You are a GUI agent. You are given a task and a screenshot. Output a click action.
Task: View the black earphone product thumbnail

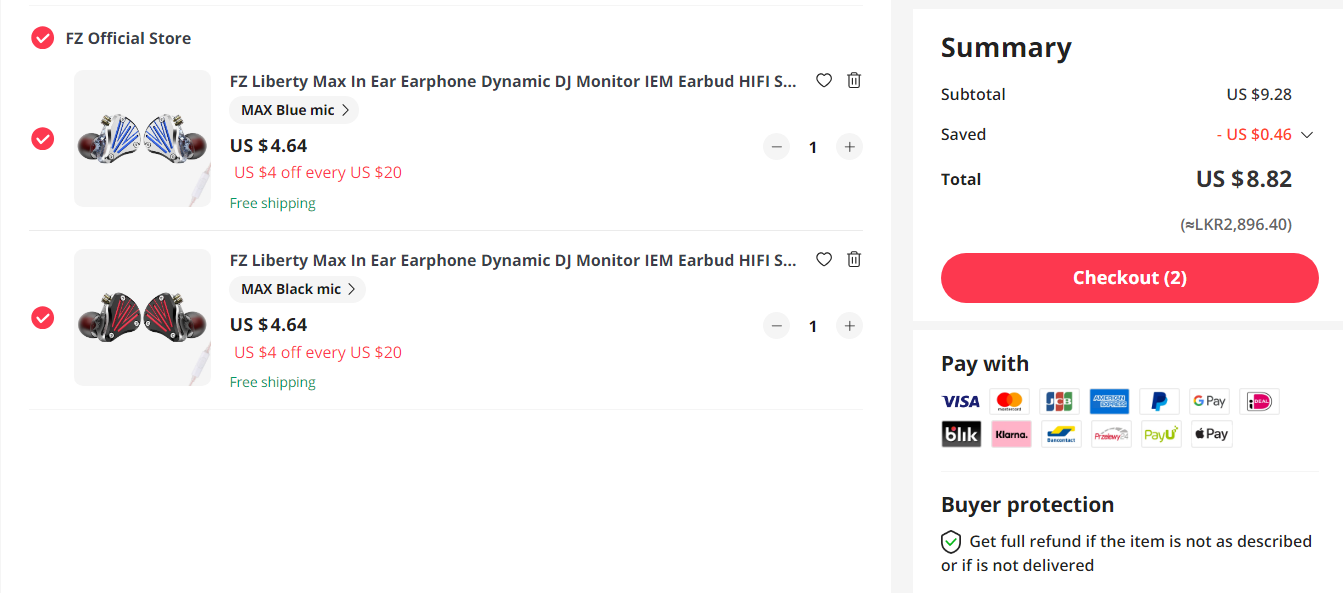(x=143, y=318)
